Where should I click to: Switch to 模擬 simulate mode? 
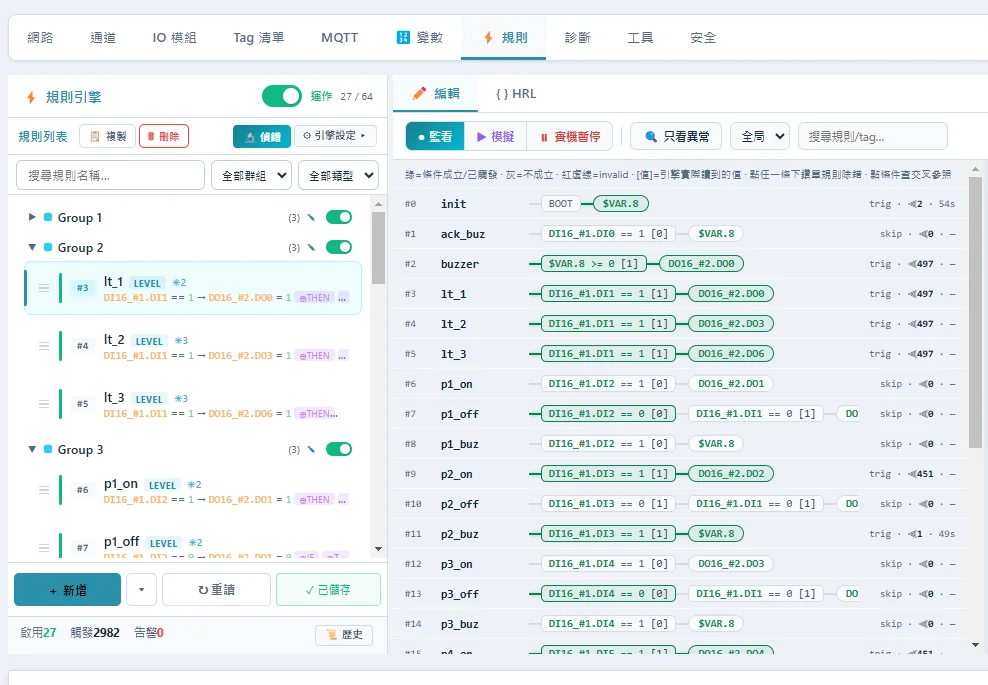click(495, 136)
